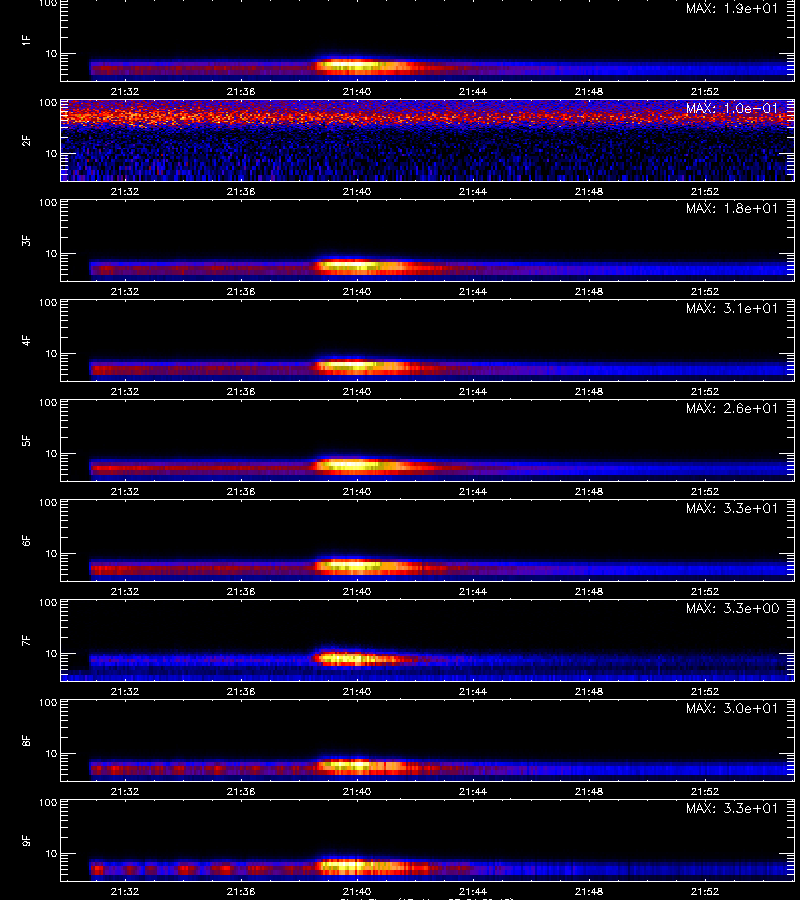Click the MAX: 1.9e+01 label in panel 1F
Viewport: 800px width, 900px height.
click(x=732, y=9)
